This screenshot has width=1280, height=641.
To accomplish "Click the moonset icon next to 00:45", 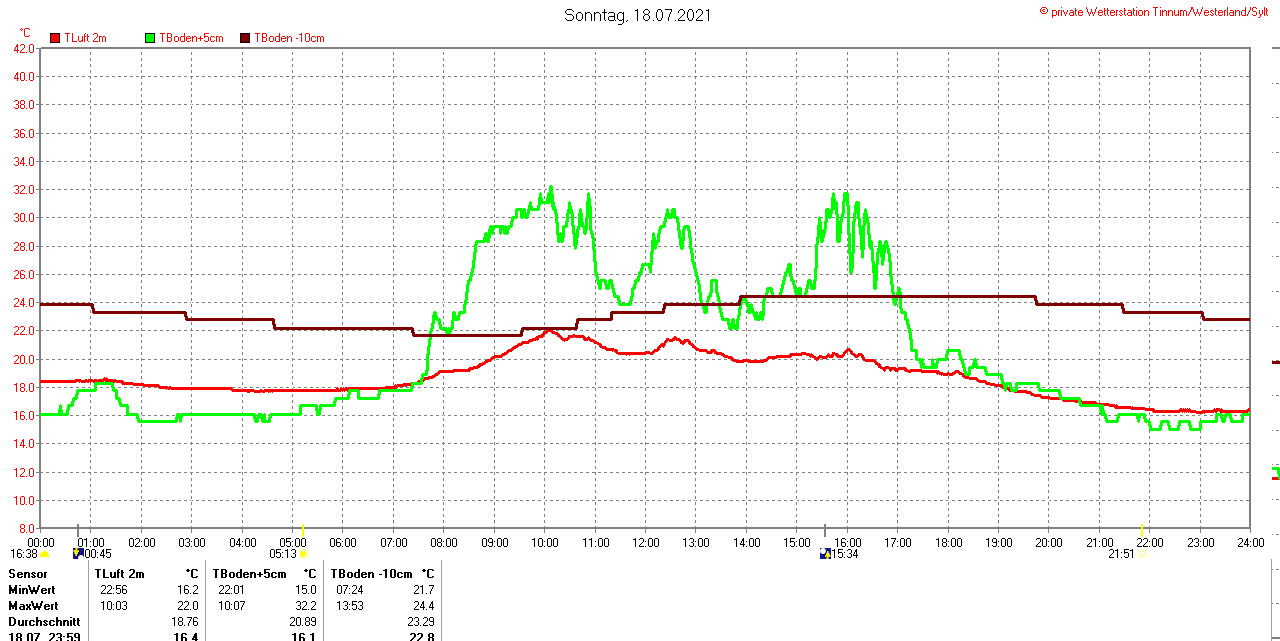I will (79, 553).
